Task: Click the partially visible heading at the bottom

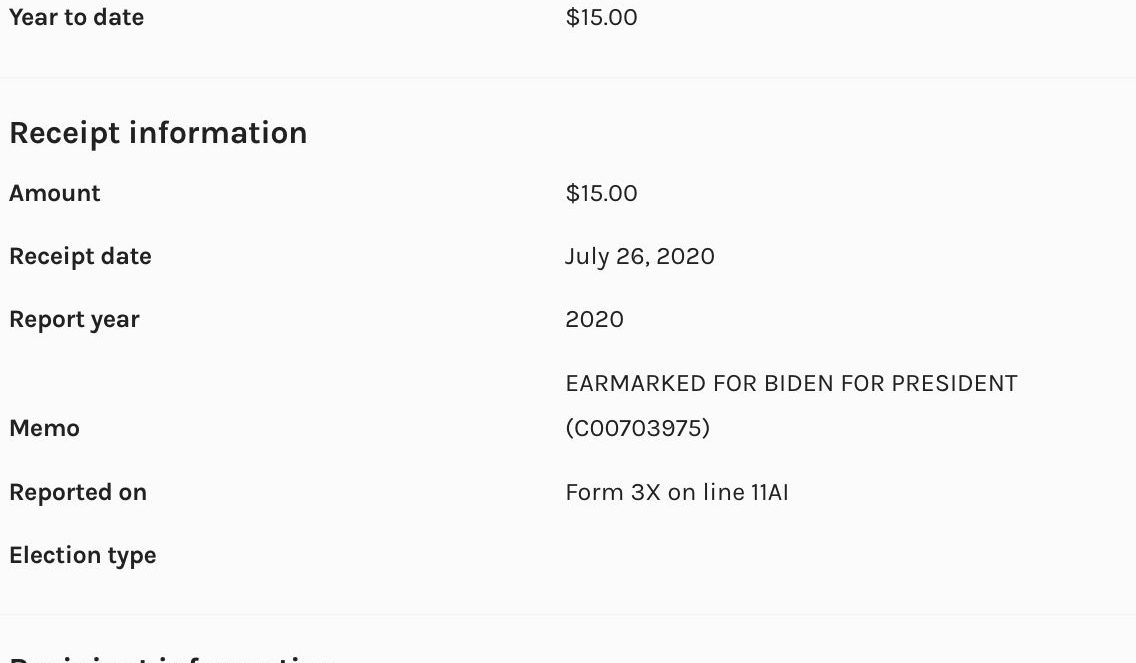Action: 170,659
